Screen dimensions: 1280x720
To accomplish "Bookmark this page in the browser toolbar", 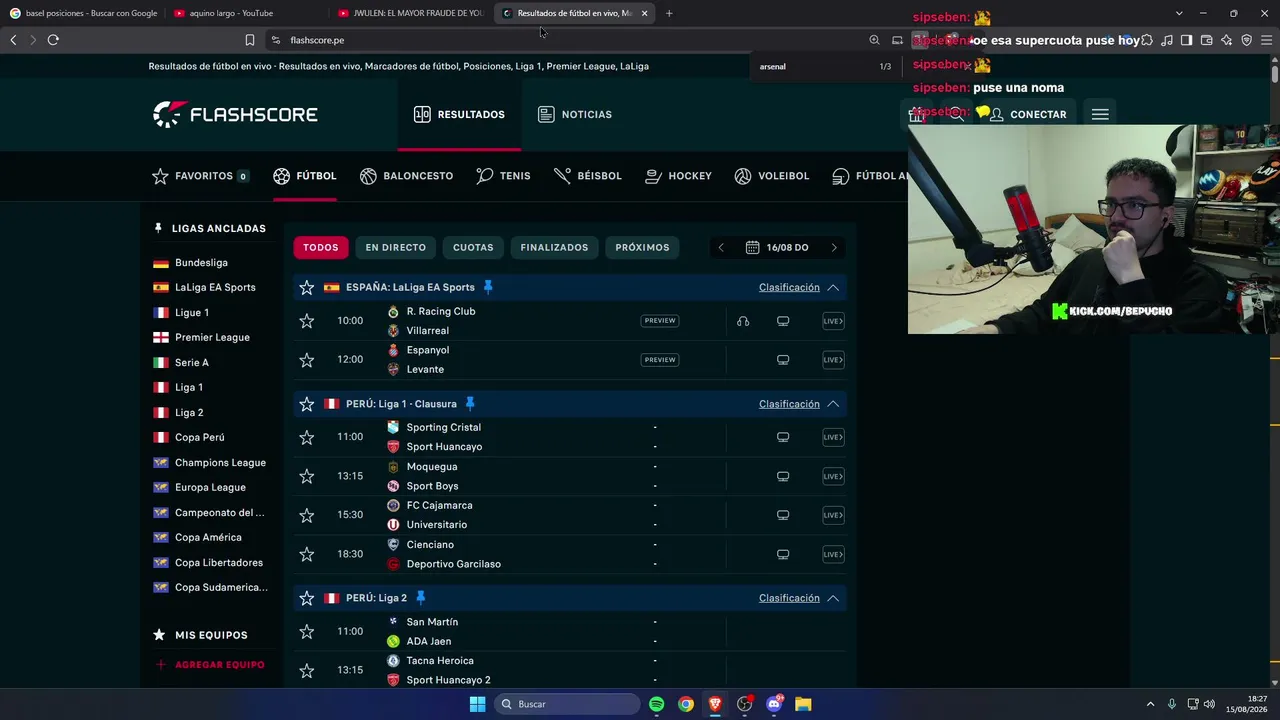I will coord(250,40).
